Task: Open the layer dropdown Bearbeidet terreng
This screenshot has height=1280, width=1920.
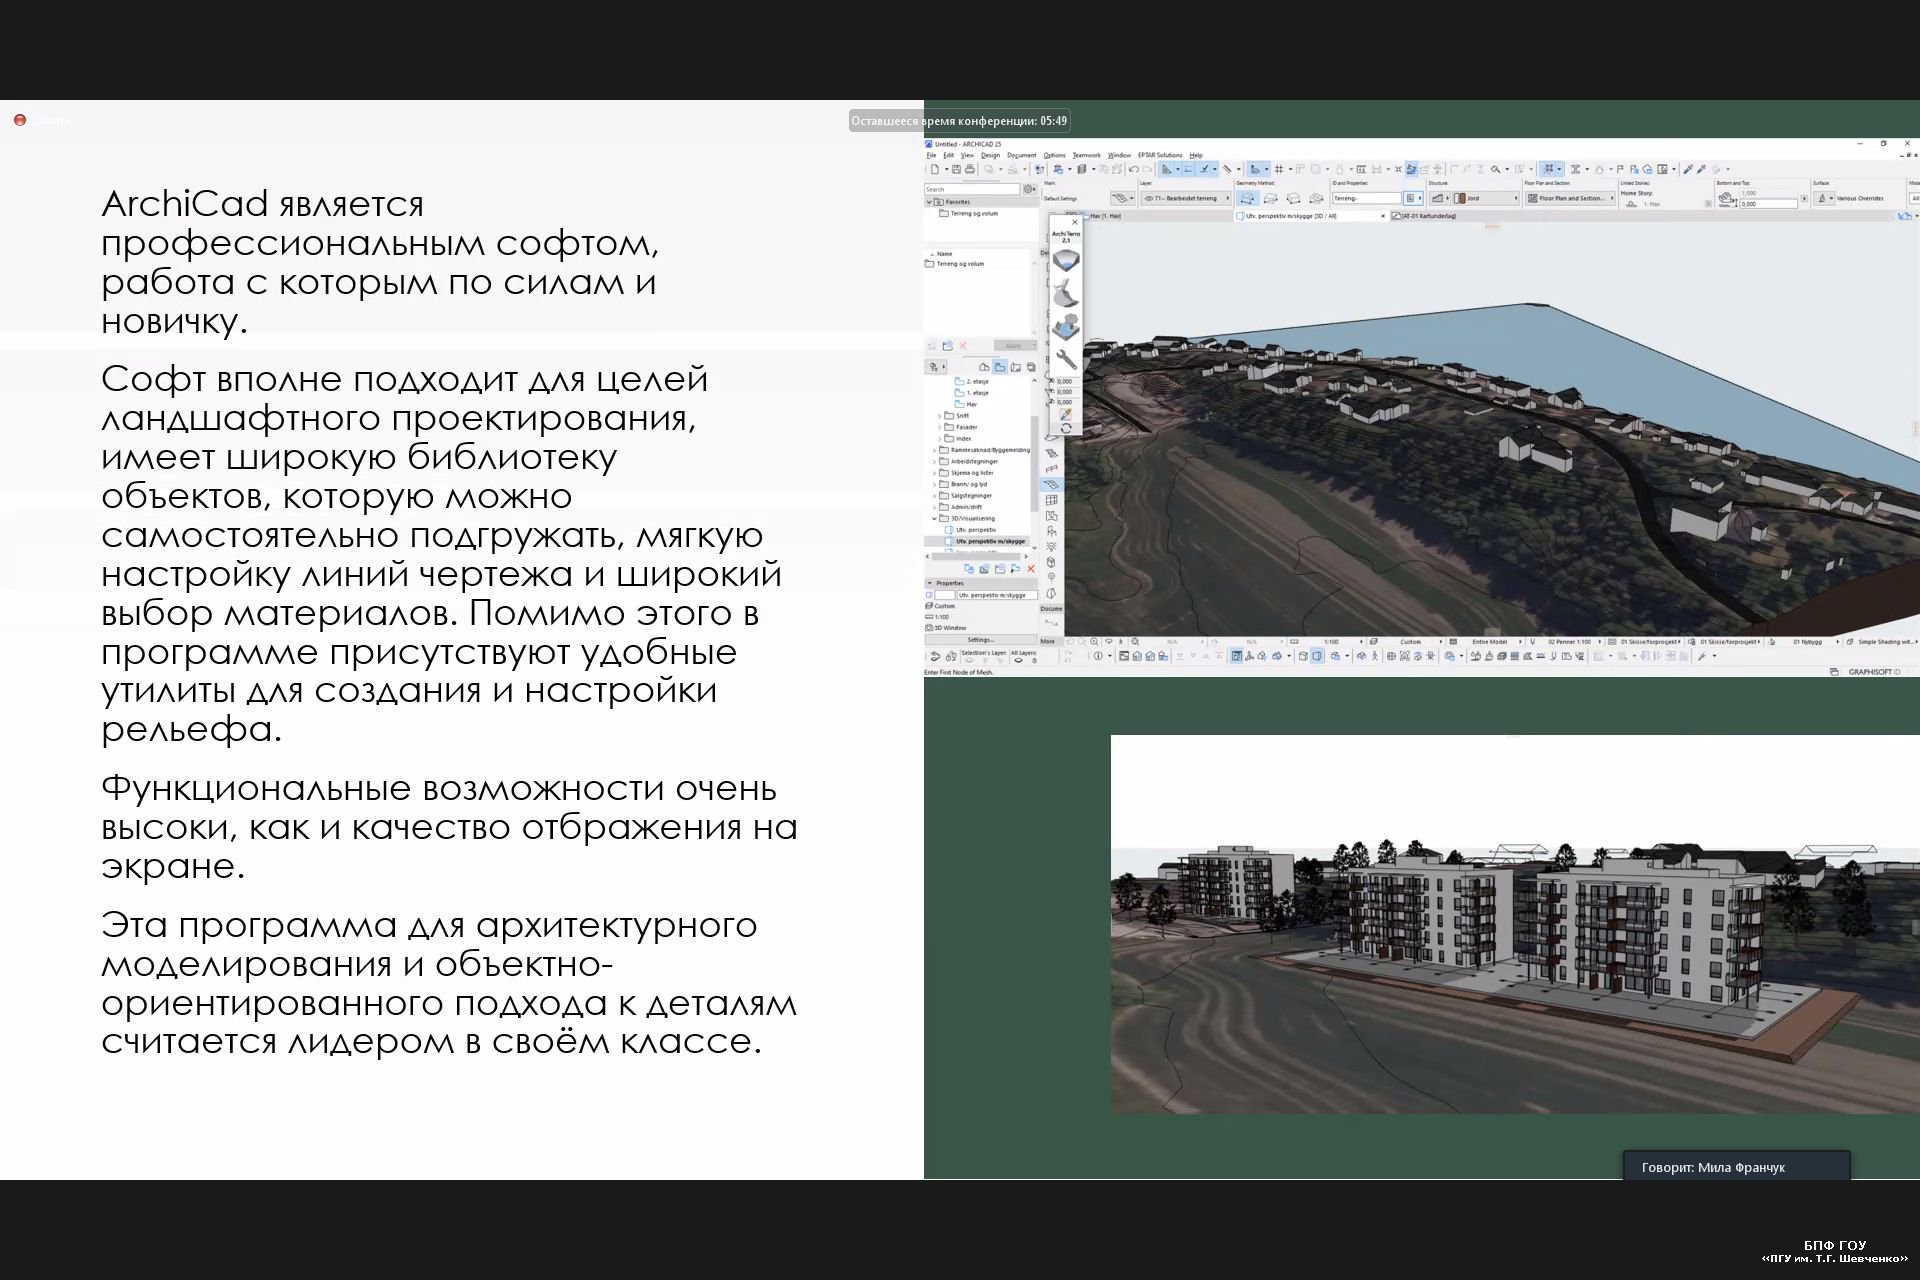Action: click(x=1186, y=198)
